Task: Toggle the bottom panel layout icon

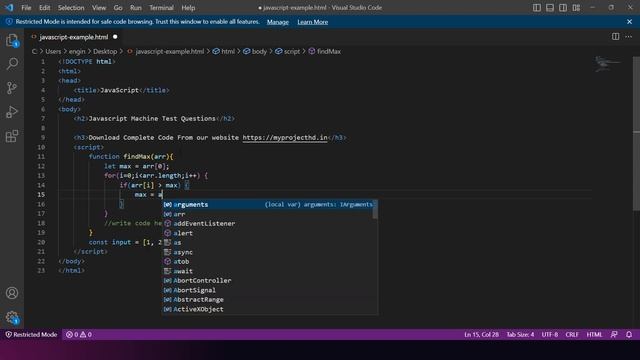Action: [550, 7]
